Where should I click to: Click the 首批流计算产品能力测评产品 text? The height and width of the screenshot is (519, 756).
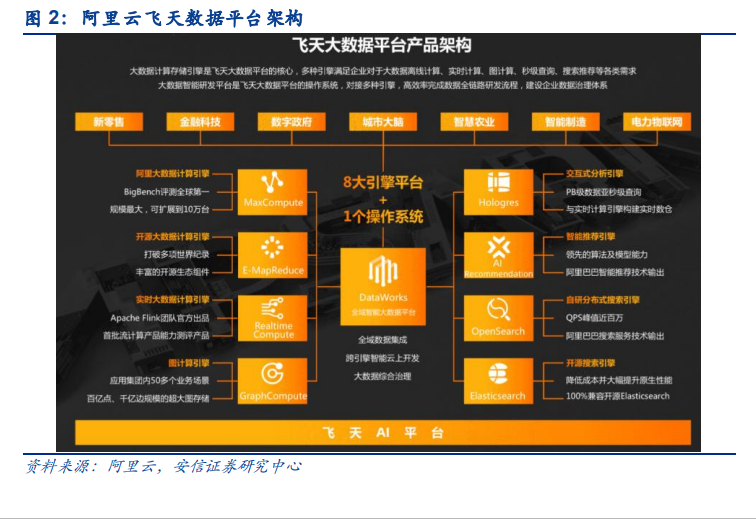(156, 335)
